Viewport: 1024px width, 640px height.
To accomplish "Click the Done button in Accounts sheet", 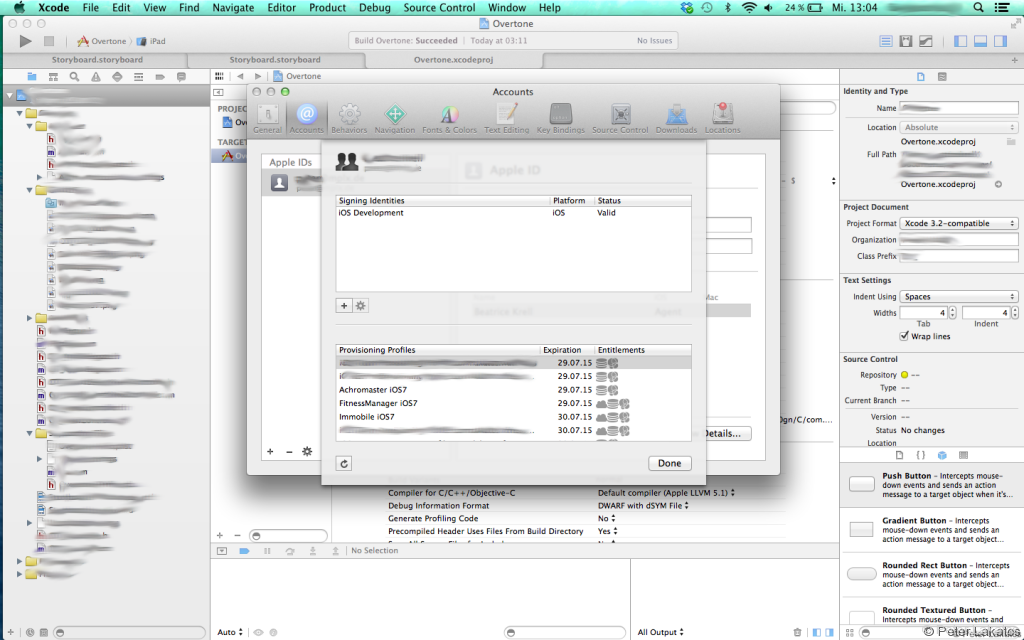I will click(x=669, y=463).
